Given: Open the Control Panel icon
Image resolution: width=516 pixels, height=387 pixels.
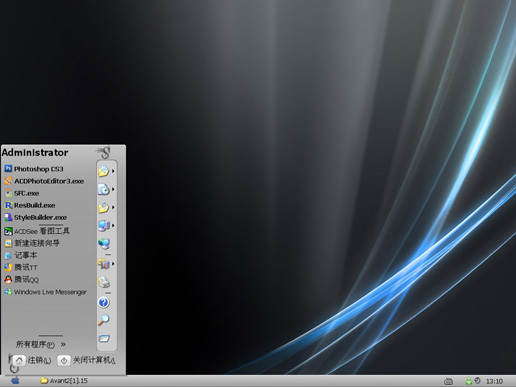Looking at the screenshot, I should [x=104, y=264].
